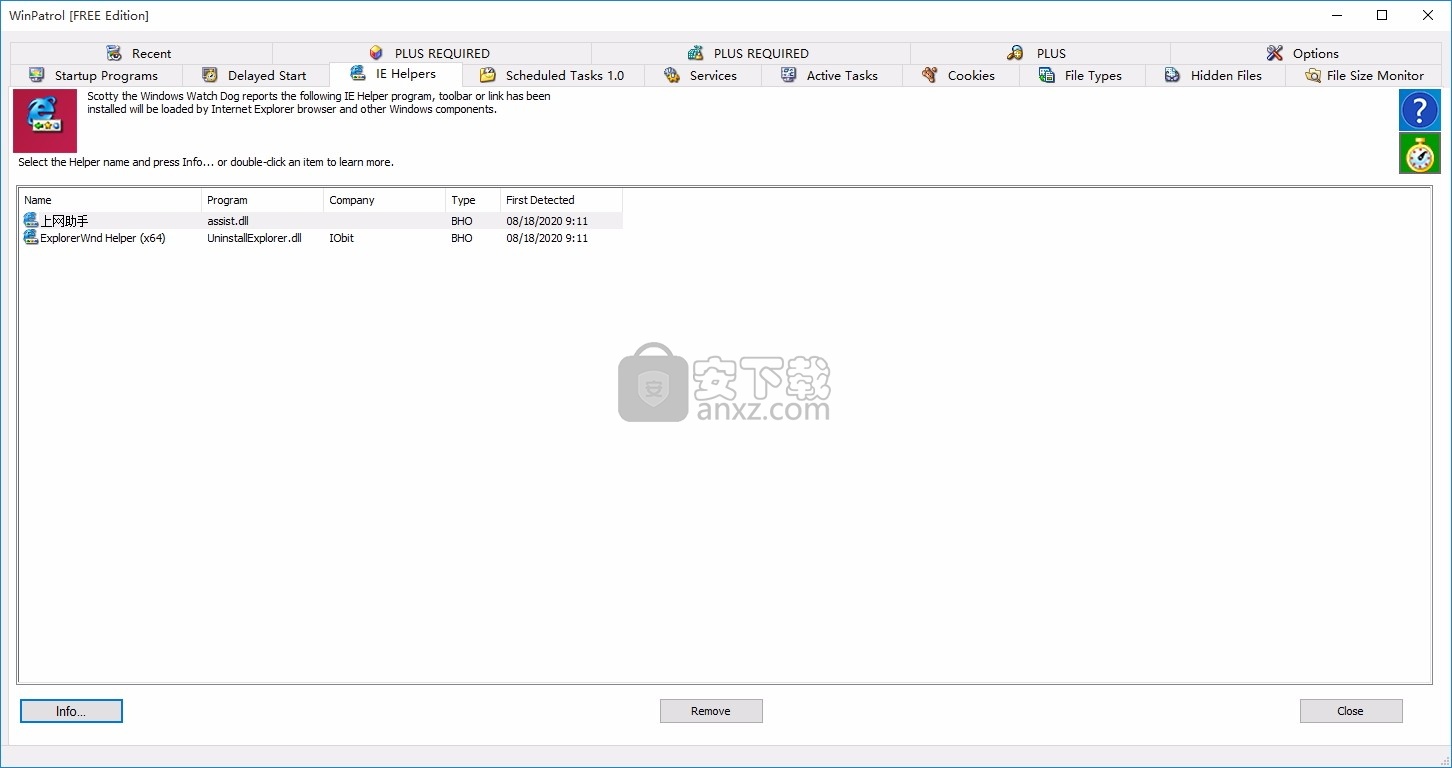The height and width of the screenshot is (768, 1452).
Task: Click the Startup Programs tab icon
Action: [37, 75]
